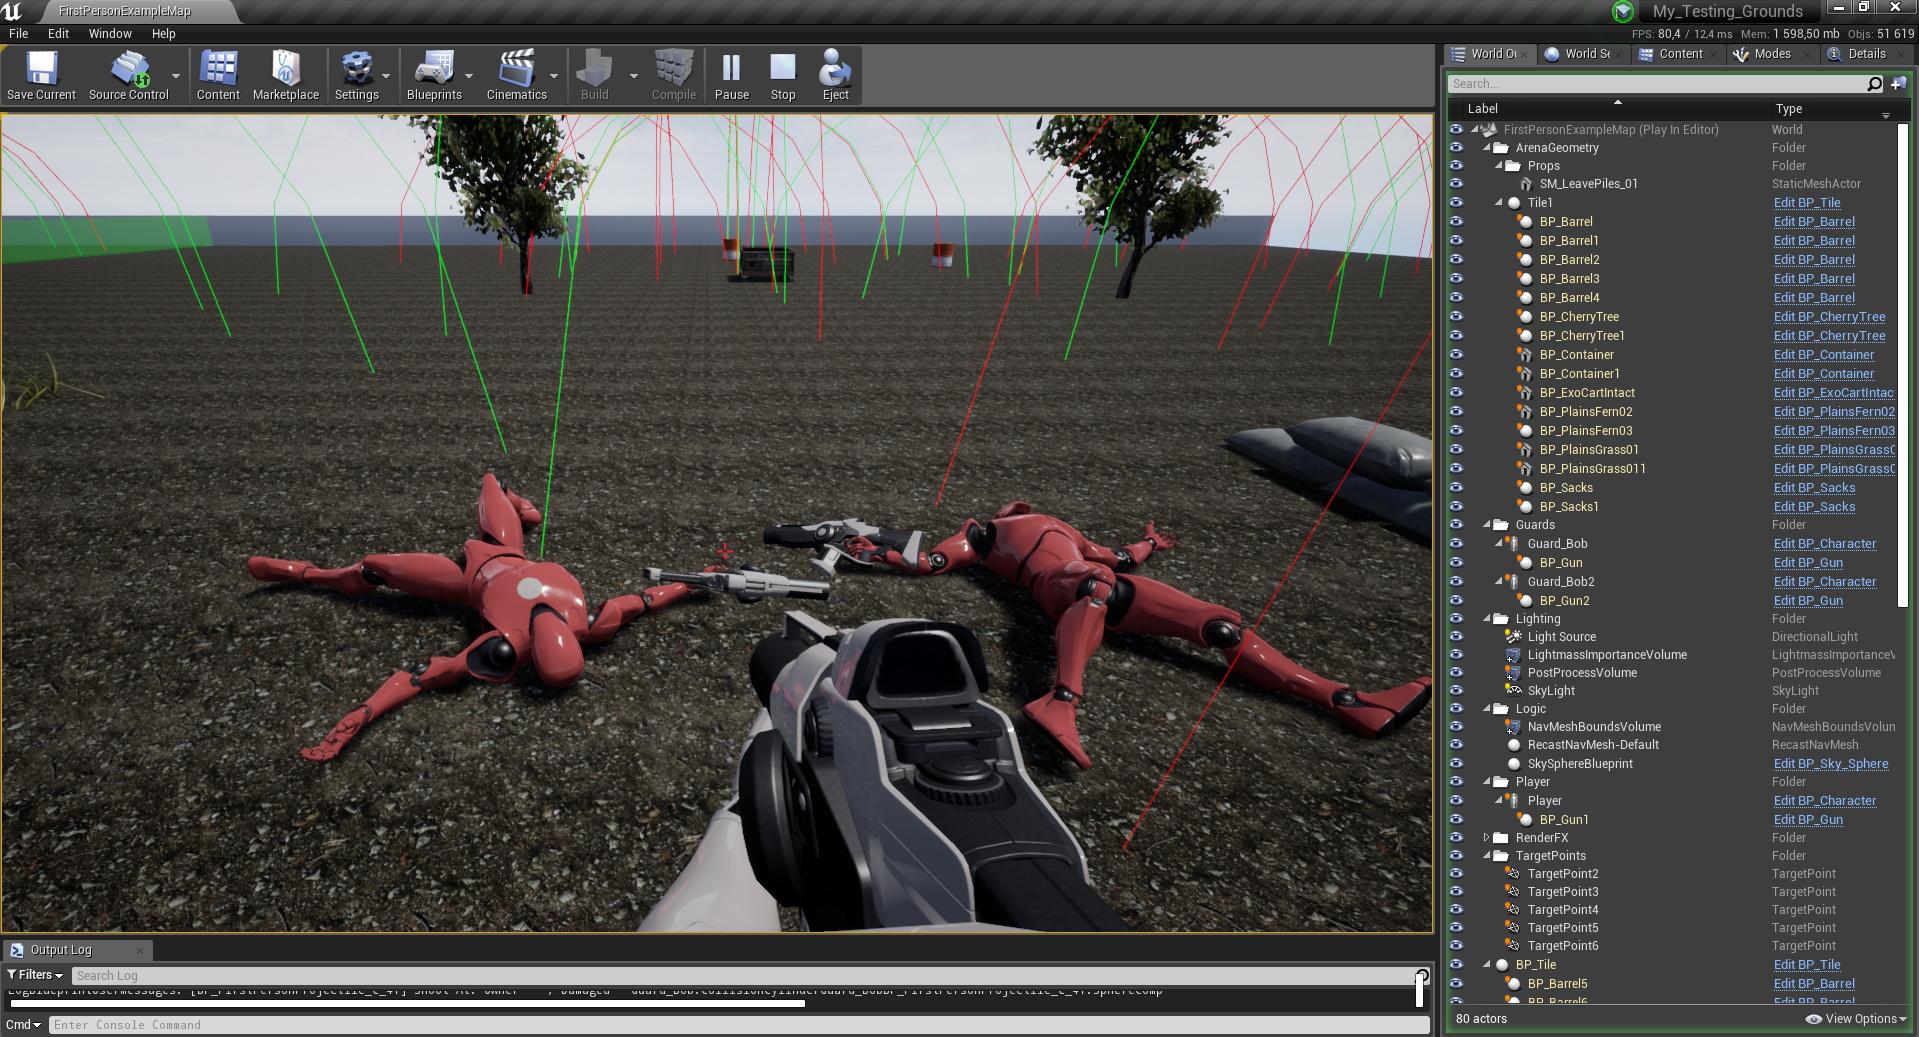Image resolution: width=1919 pixels, height=1037 pixels.
Task: Click the Settings toolbar icon
Action: point(356,75)
